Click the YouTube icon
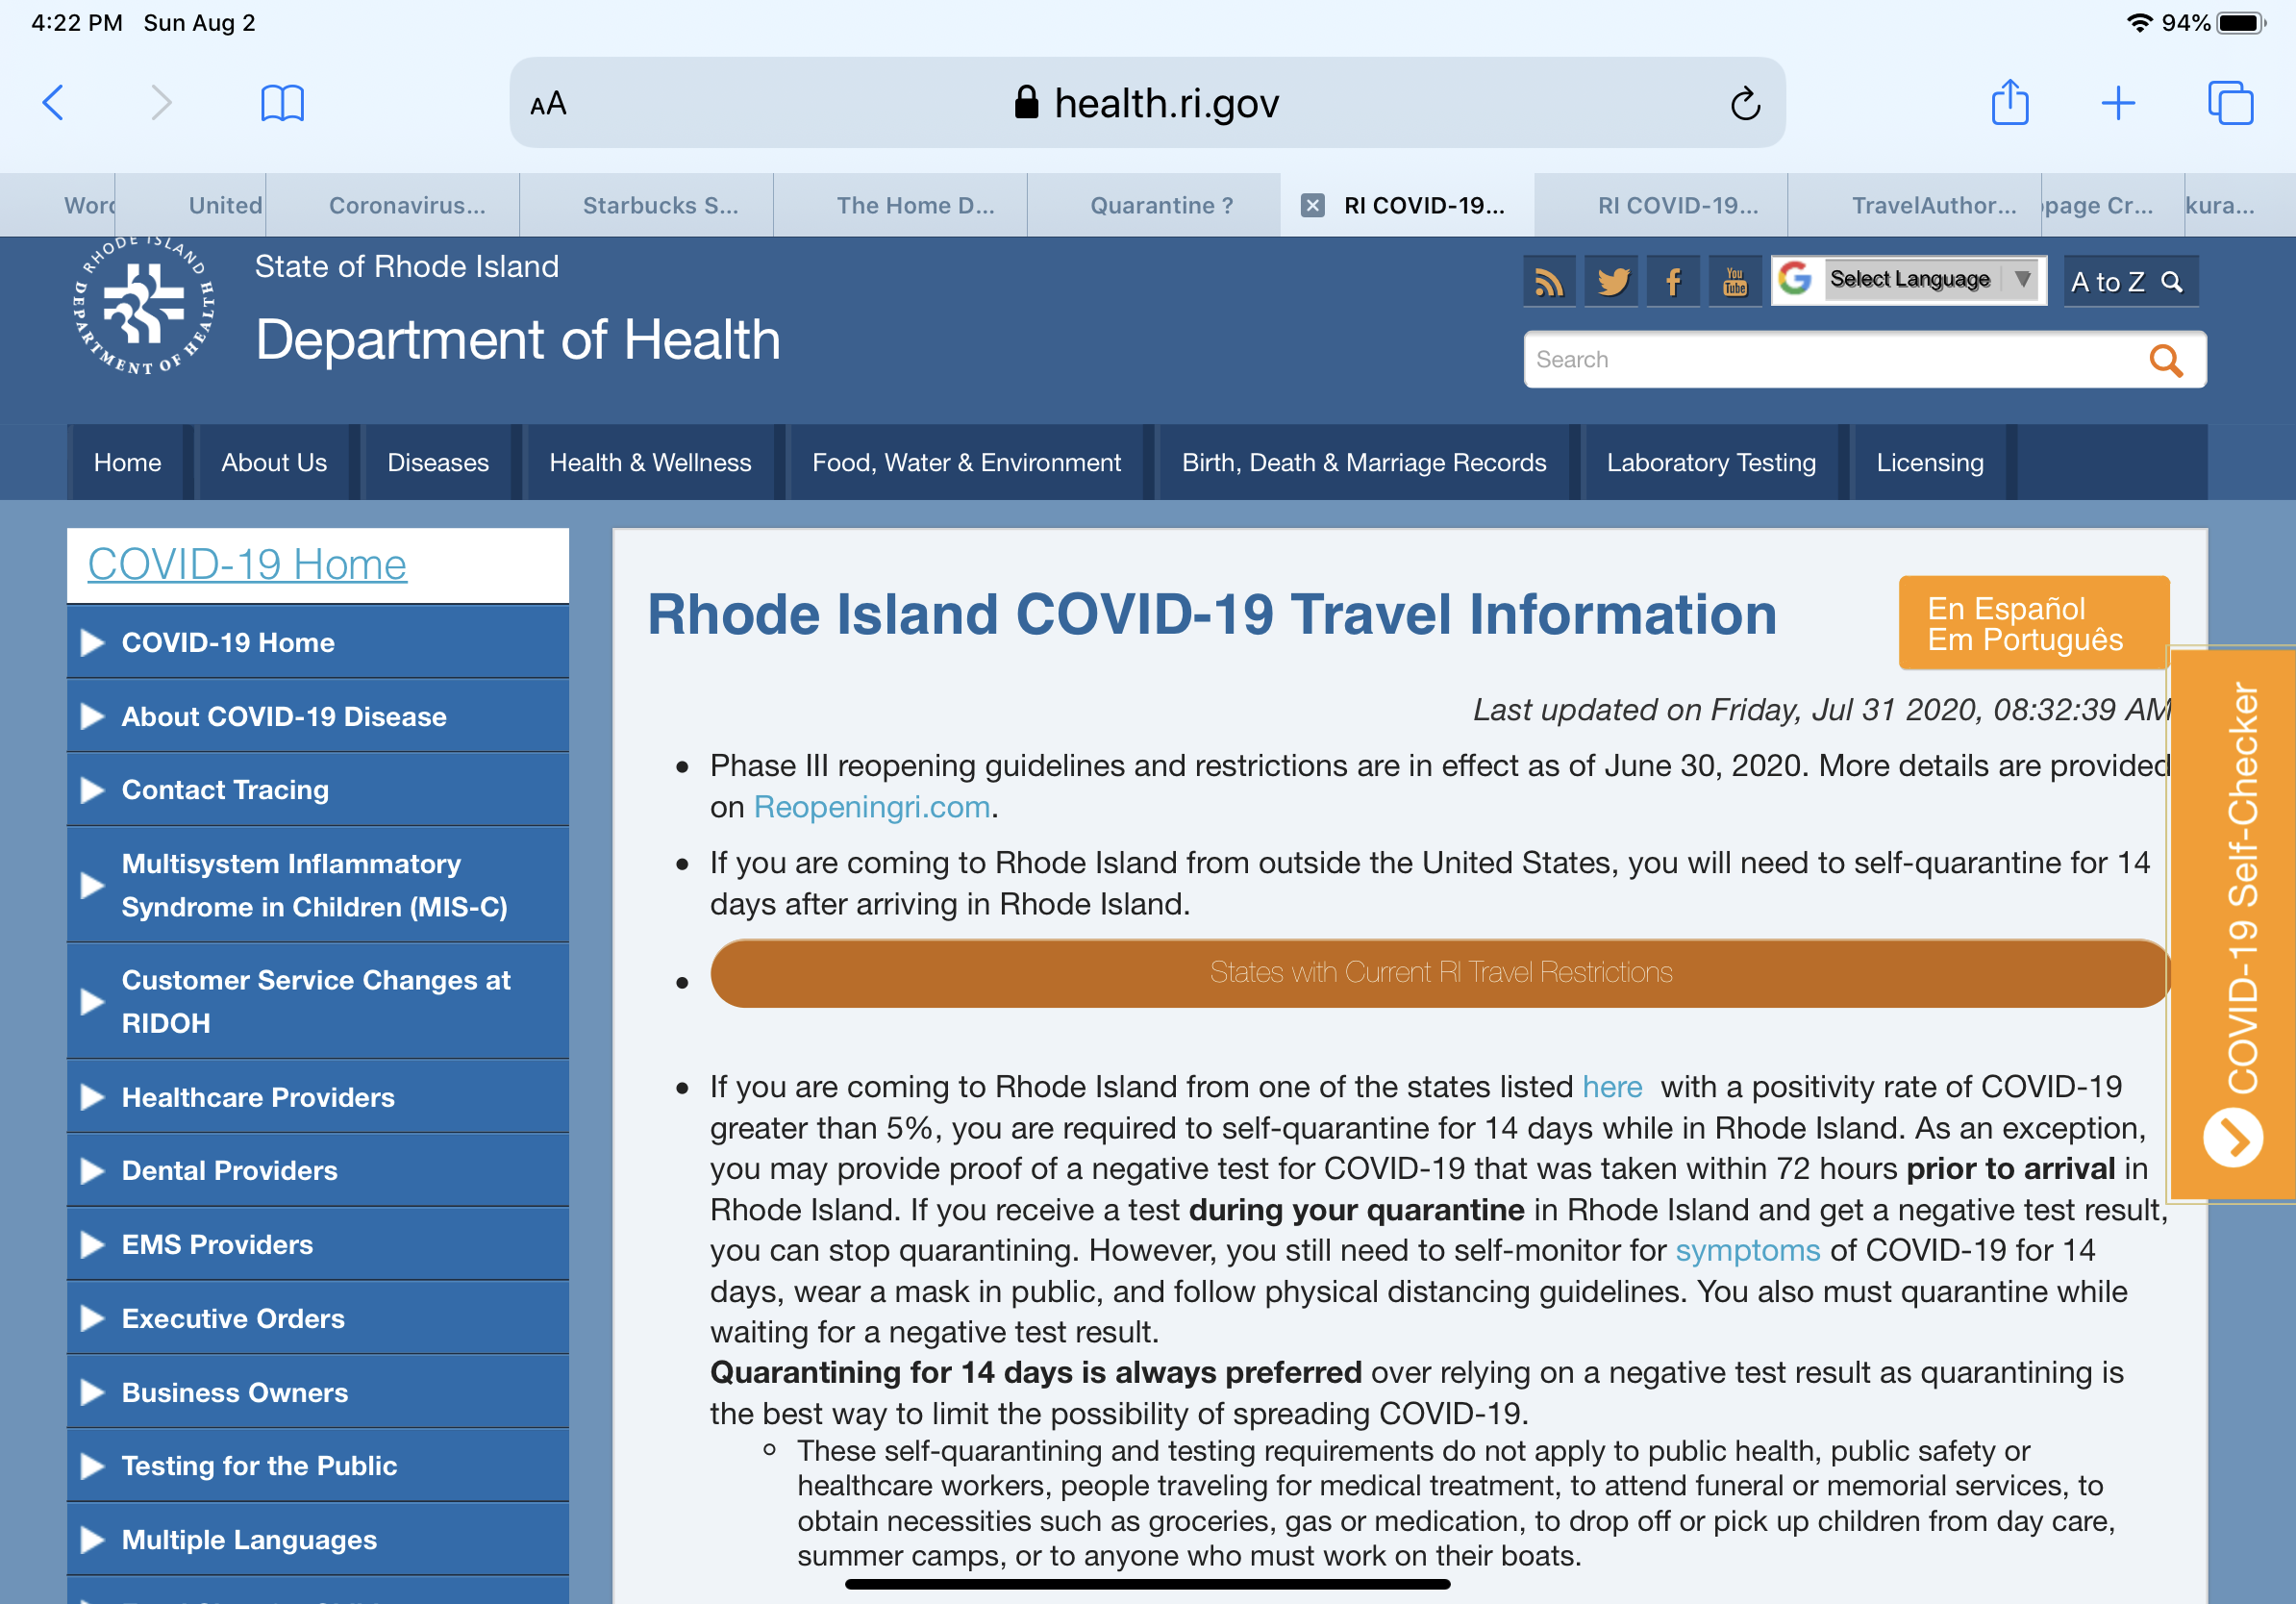This screenshot has height=1604, width=2296. [x=1735, y=282]
